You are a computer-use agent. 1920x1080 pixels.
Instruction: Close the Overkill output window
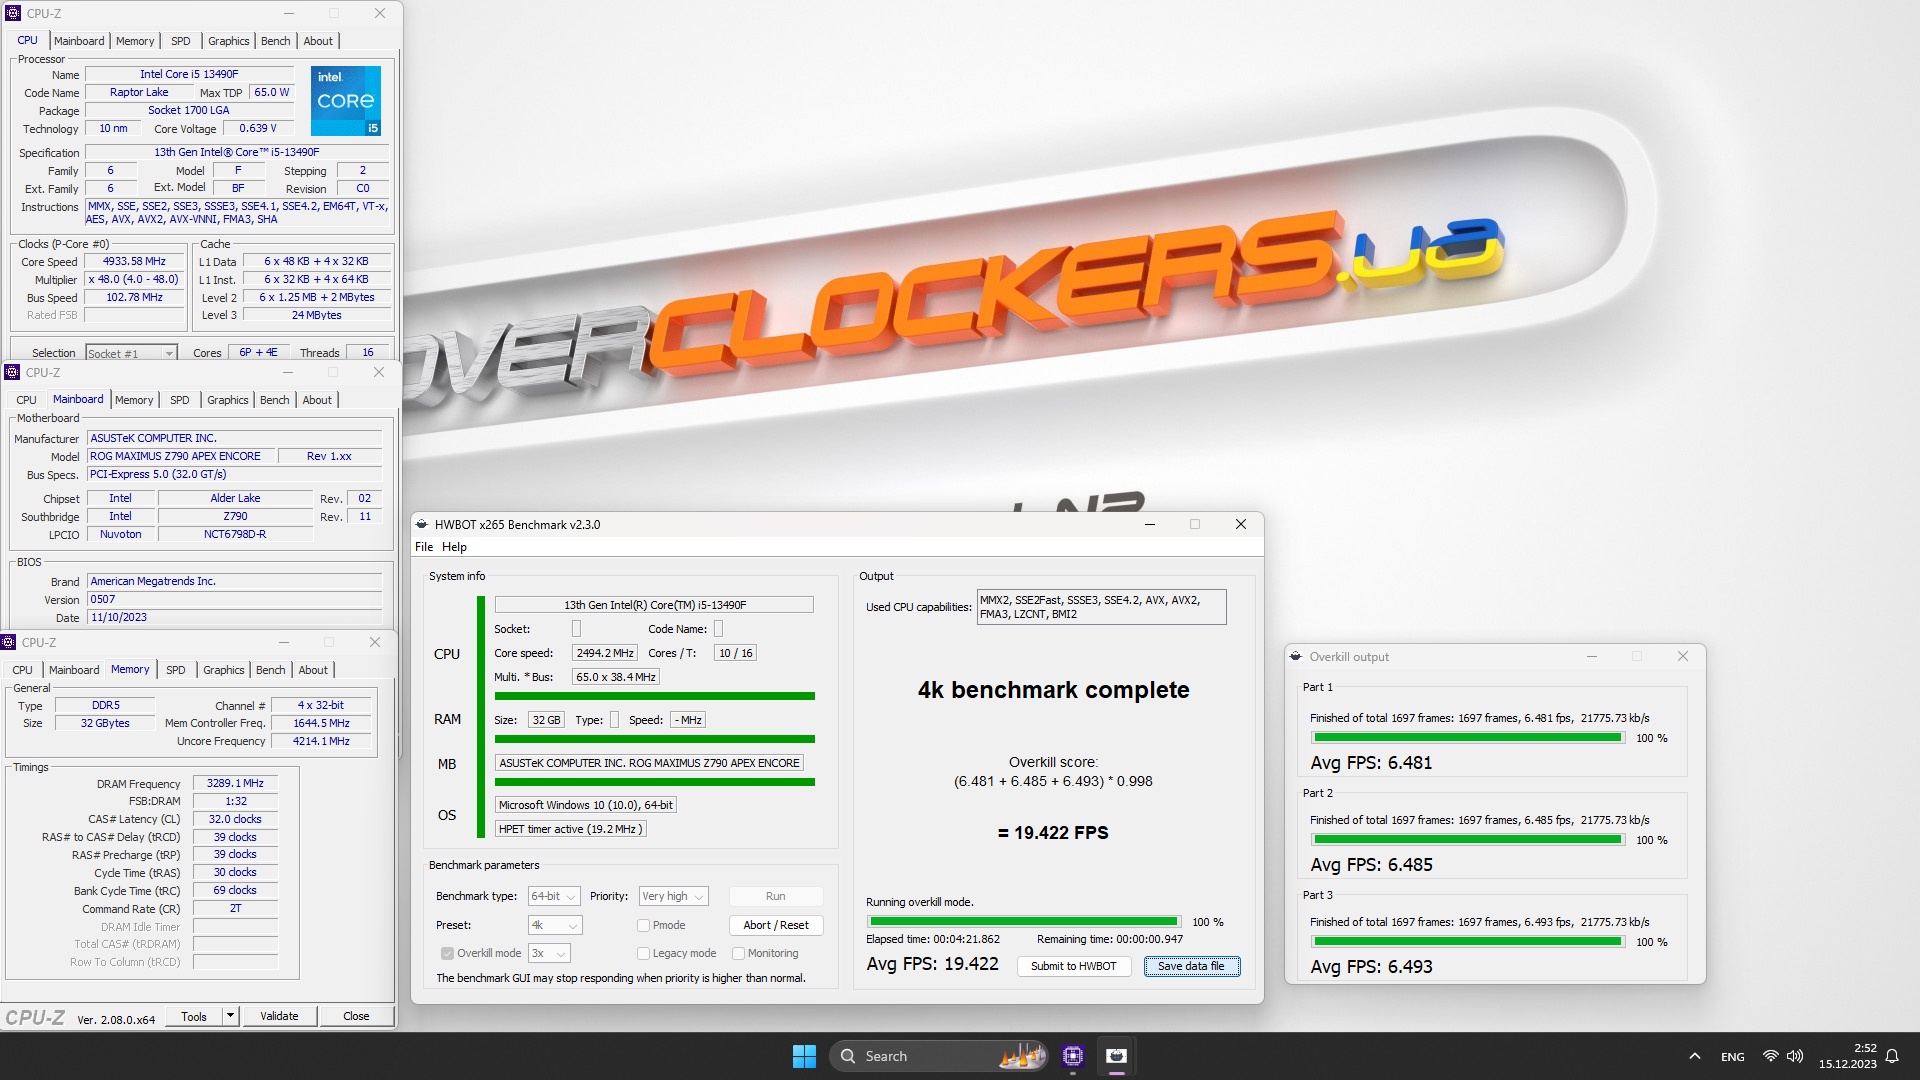pos(1683,657)
